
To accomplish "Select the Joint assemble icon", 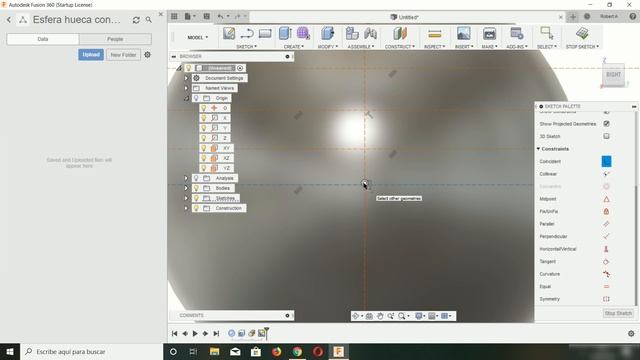I will pos(371,33).
